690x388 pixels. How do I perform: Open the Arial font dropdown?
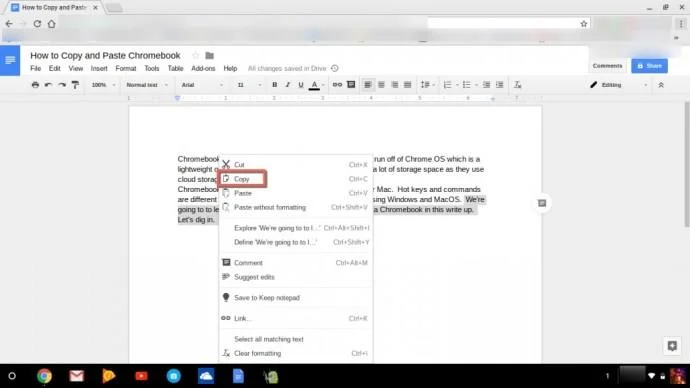202,85
